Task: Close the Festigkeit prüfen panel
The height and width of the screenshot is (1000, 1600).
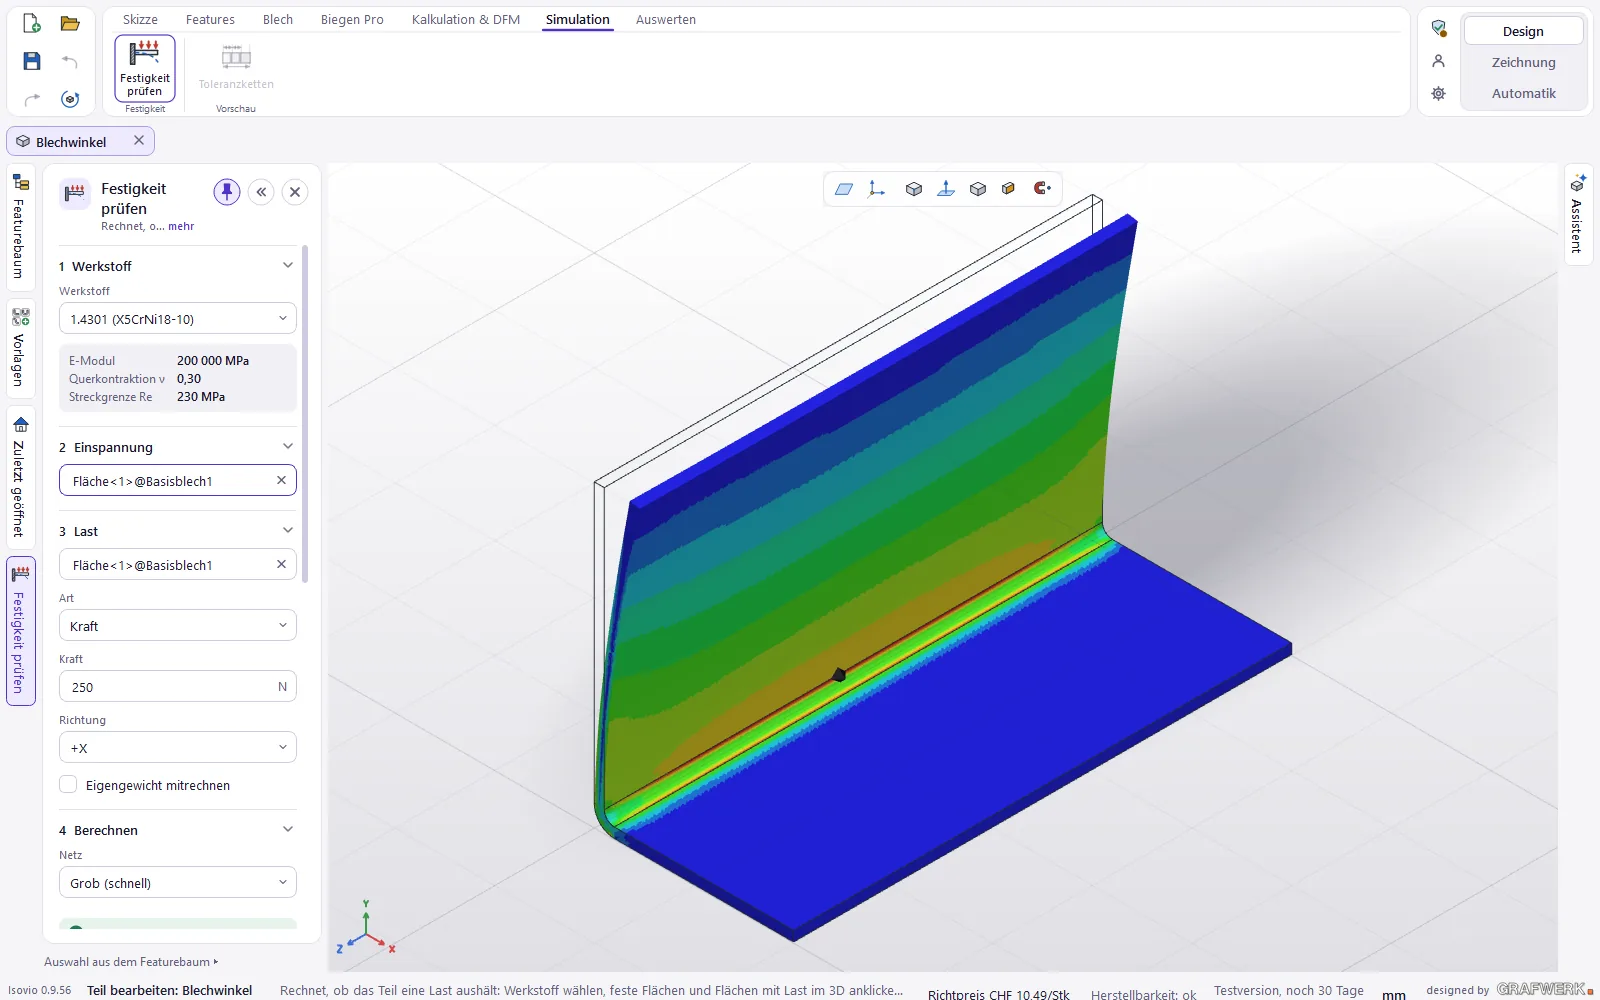Action: (295, 192)
